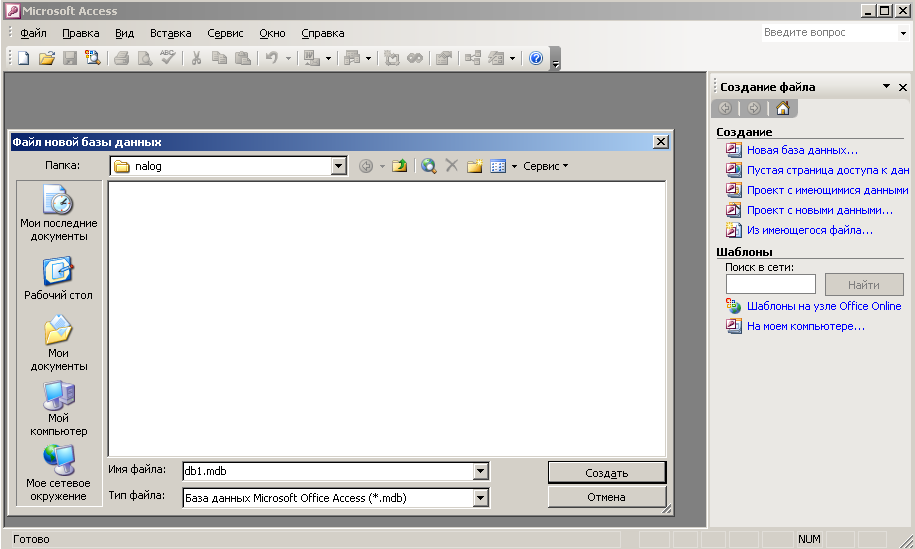Open the task pane title dropdown

(x=886, y=86)
